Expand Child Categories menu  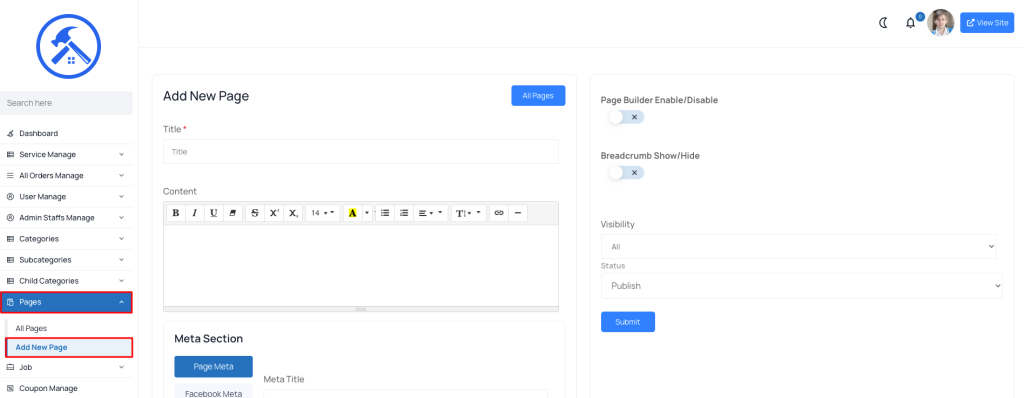coord(66,281)
